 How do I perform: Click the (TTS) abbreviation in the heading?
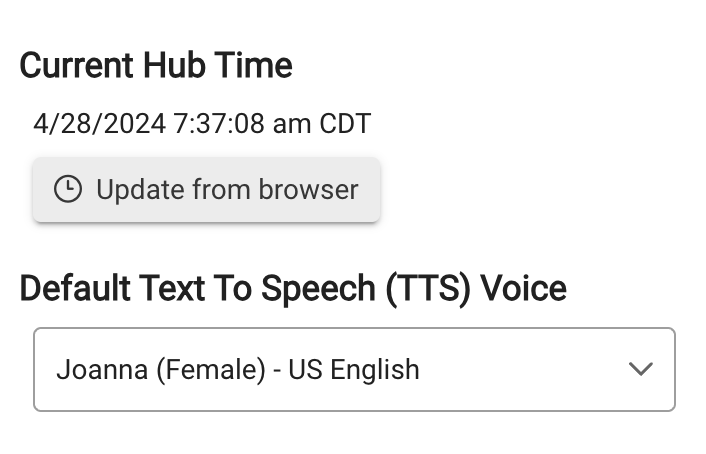pyautogui.click(x=429, y=289)
